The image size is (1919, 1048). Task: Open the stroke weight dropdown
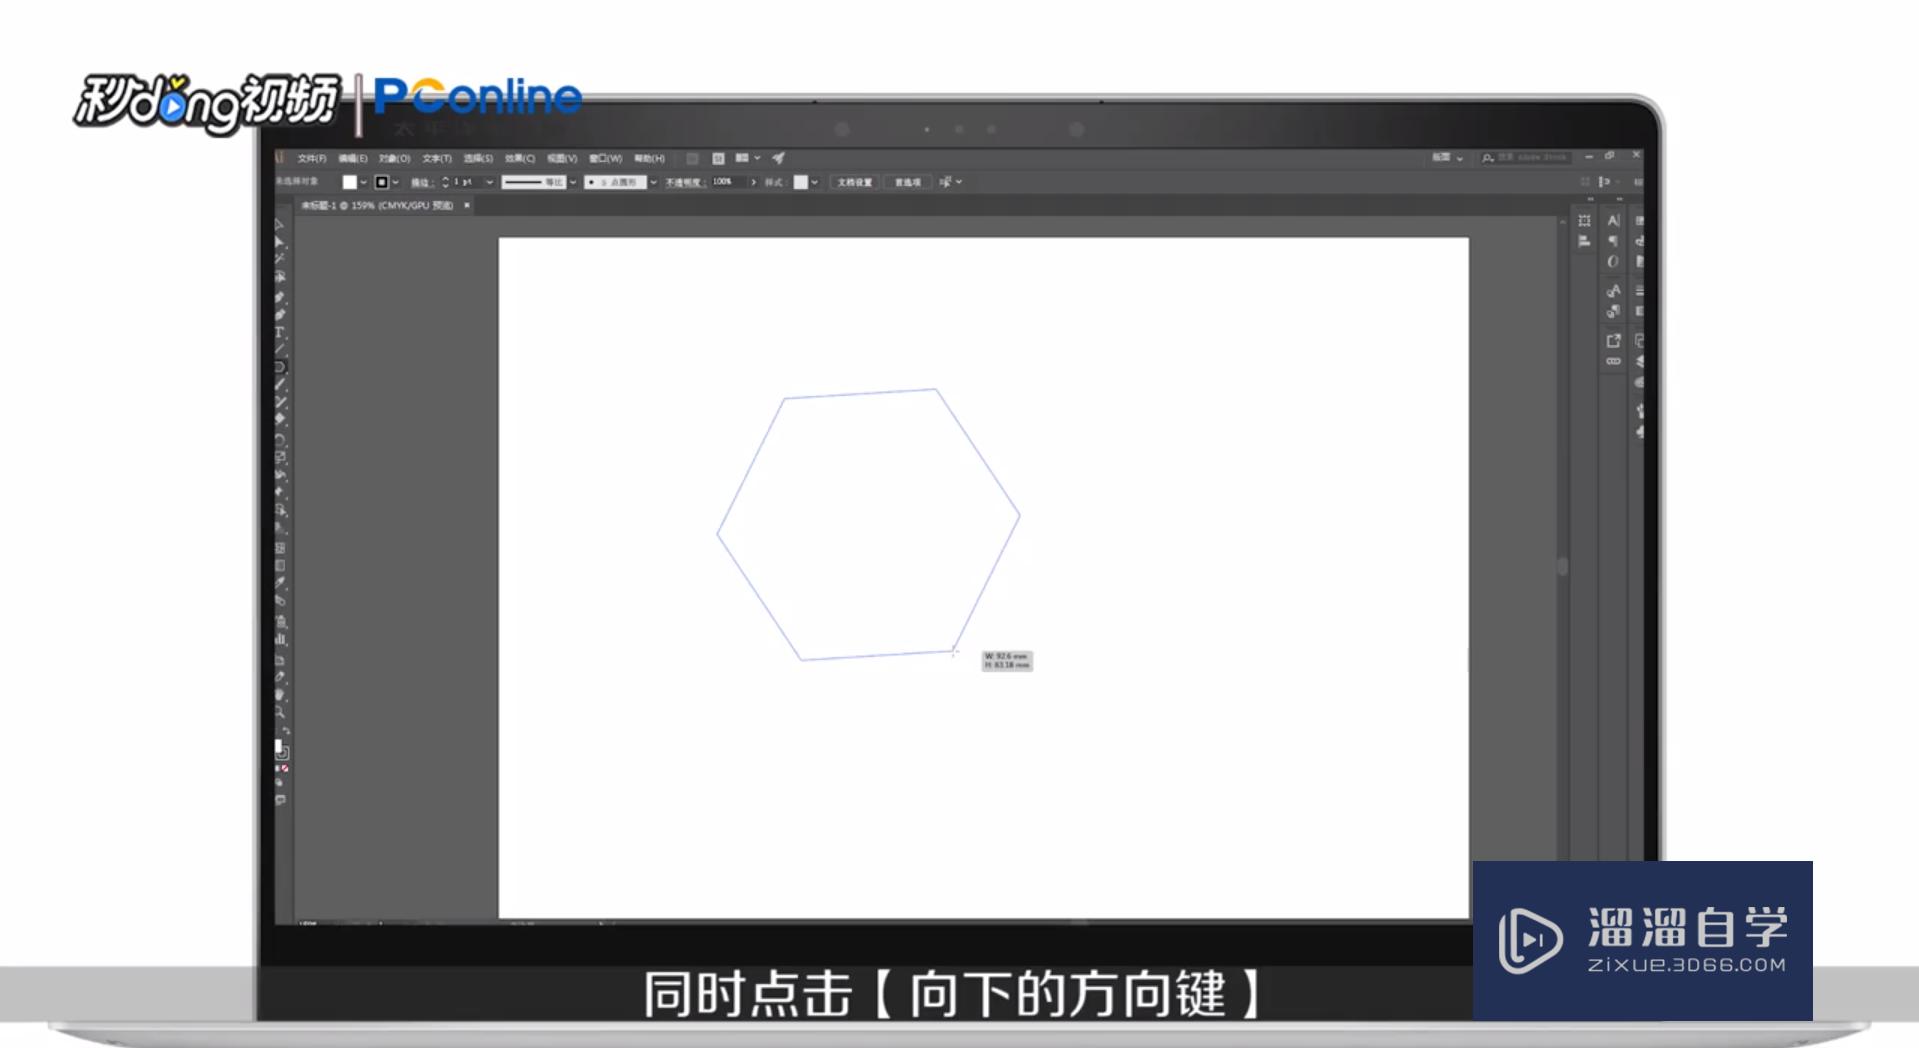(x=490, y=182)
